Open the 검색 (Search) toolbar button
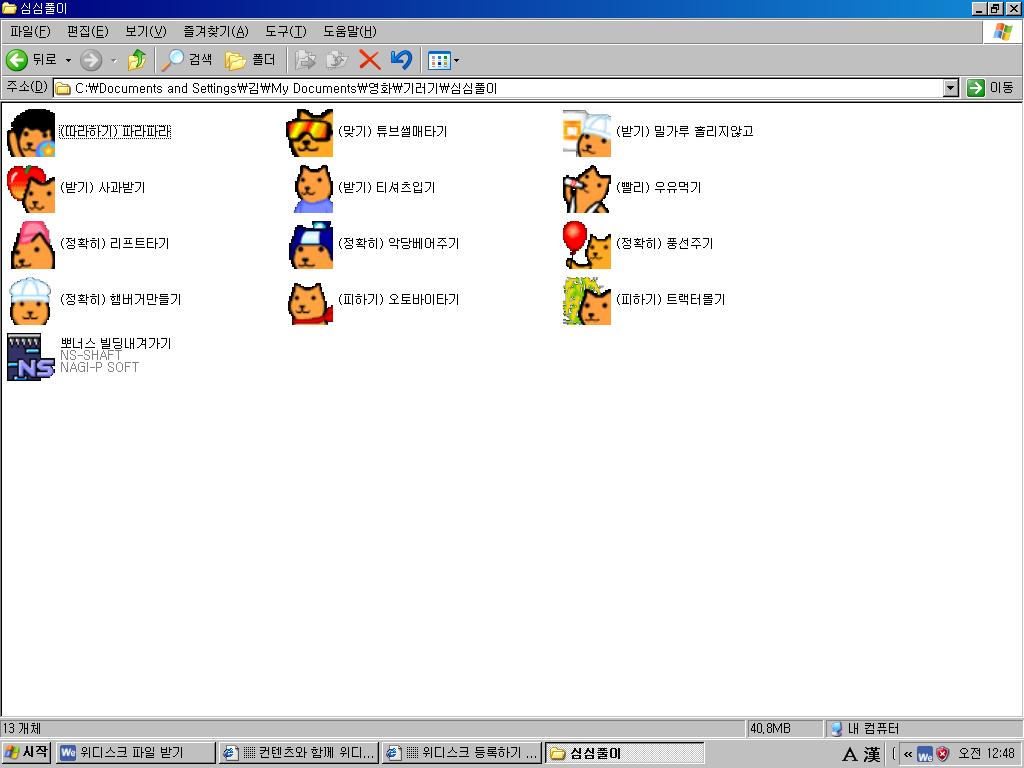 pos(189,60)
